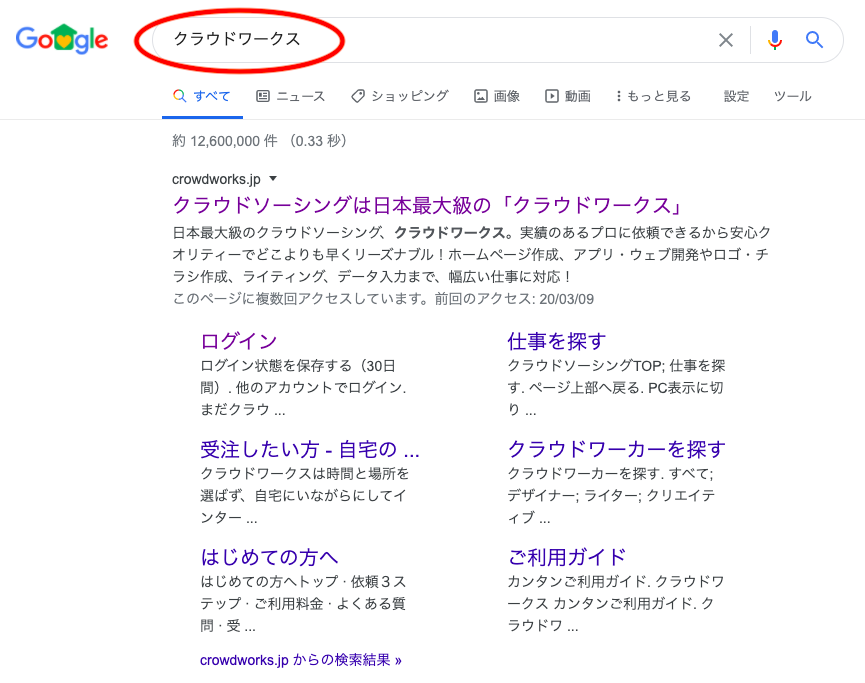Screen dimensions: 865x683
Task: Click the magnifier icon beside すべて
Action: [x=179, y=96]
